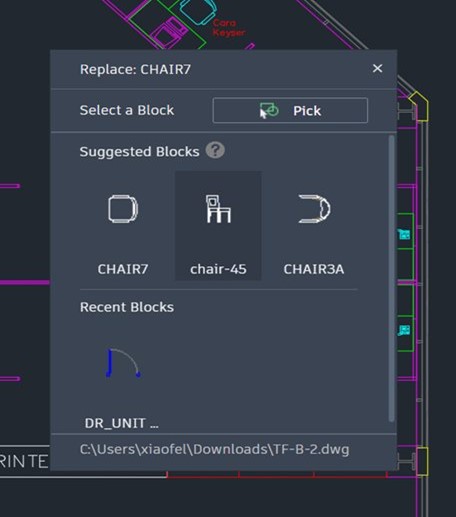Choose the chair-45 suggested block

click(218, 226)
